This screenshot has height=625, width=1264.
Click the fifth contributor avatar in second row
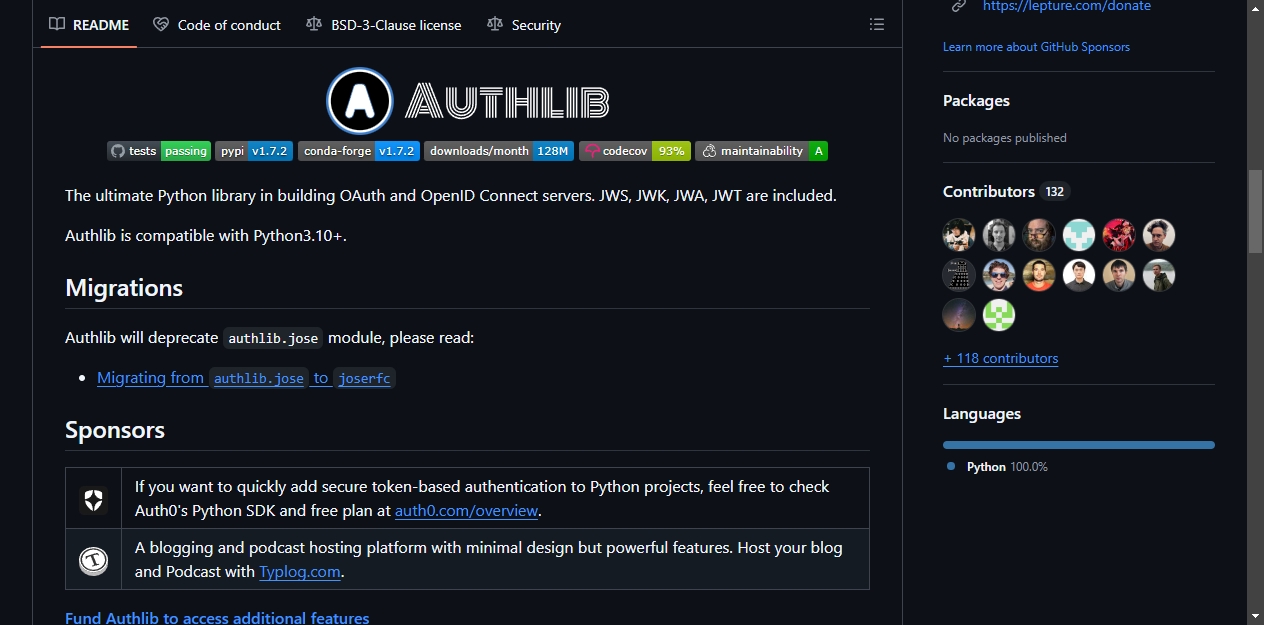[x=1119, y=275]
